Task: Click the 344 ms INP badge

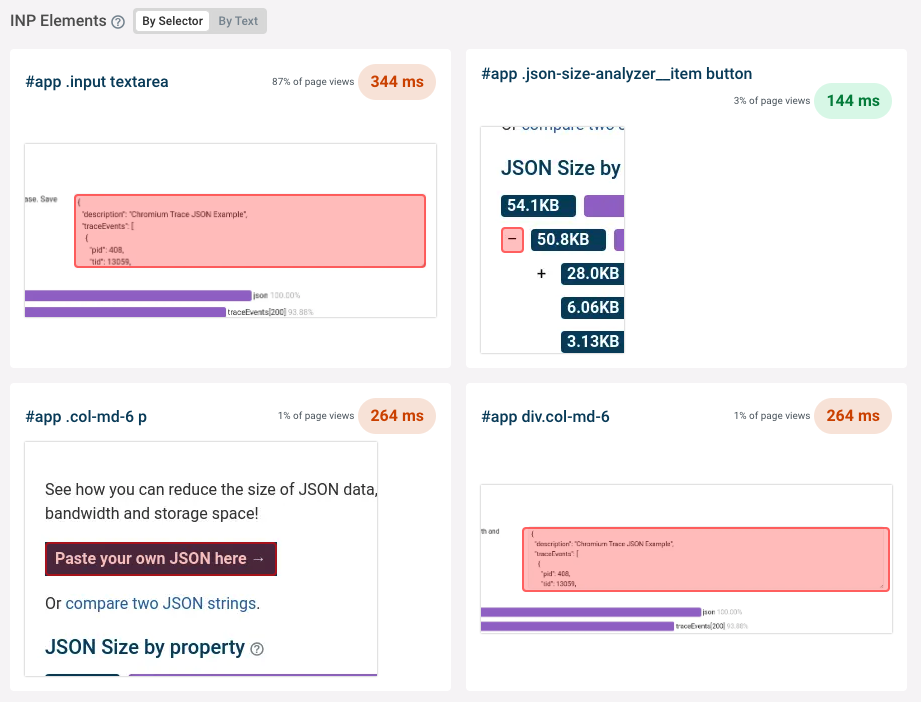Action: point(397,82)
